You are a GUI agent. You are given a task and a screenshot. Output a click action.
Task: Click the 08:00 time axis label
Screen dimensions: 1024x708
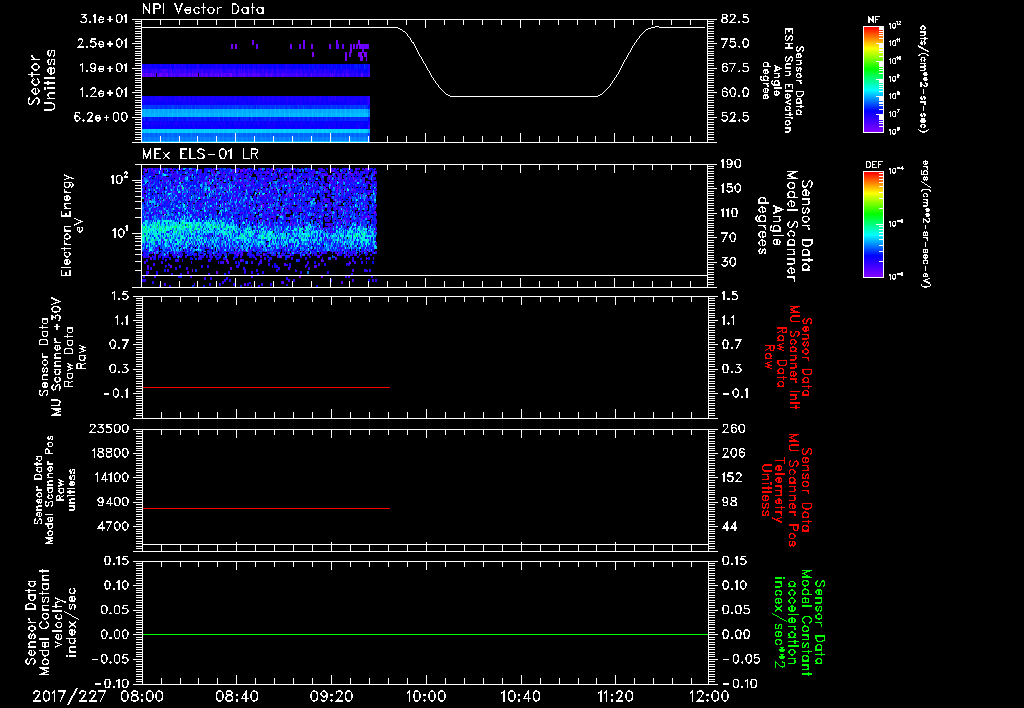click(142, 696)
